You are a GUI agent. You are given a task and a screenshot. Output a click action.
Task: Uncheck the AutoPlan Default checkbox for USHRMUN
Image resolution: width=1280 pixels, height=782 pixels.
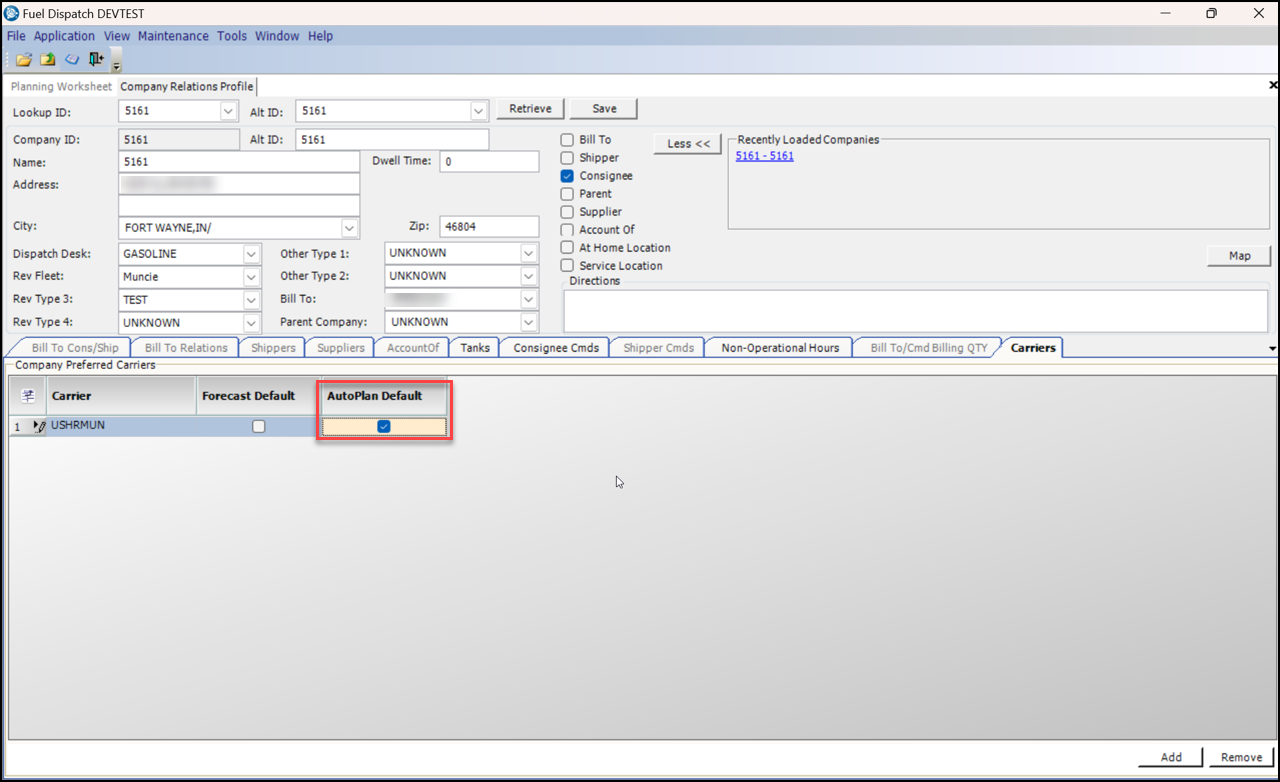pyautogui.click(x=384, y=427)
